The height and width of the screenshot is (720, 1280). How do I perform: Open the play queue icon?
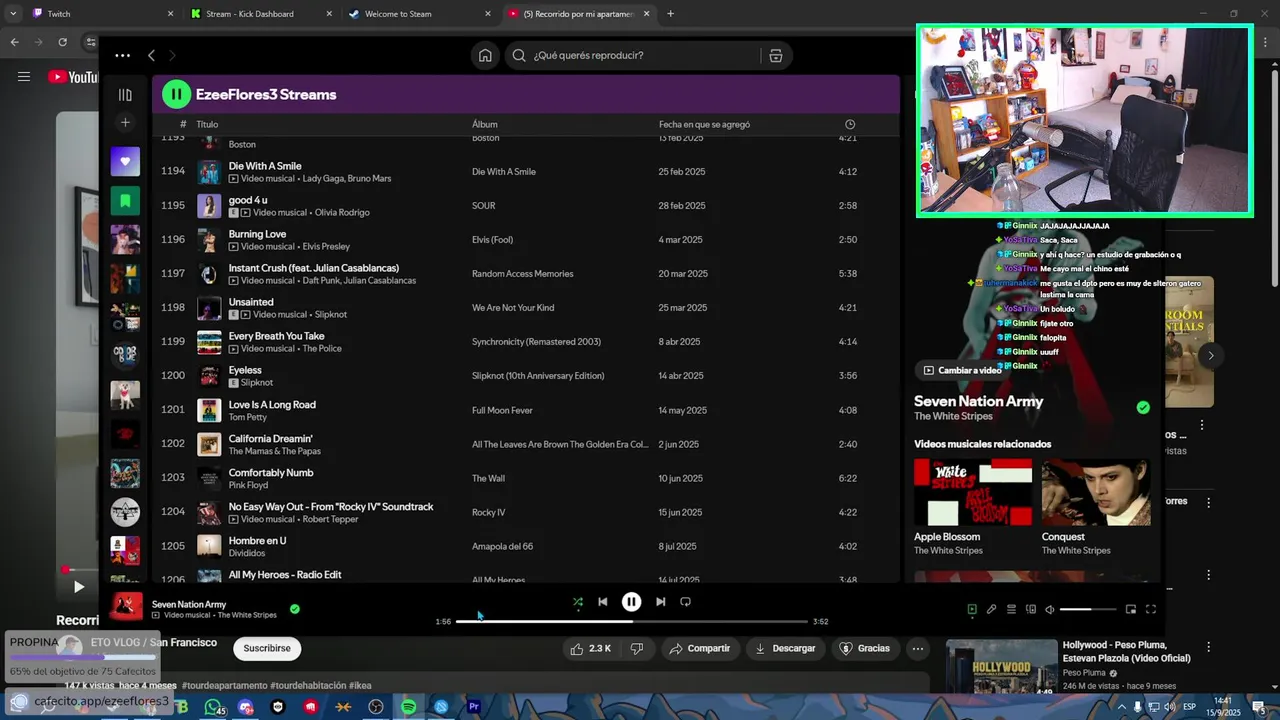(x=1011, y=609)
